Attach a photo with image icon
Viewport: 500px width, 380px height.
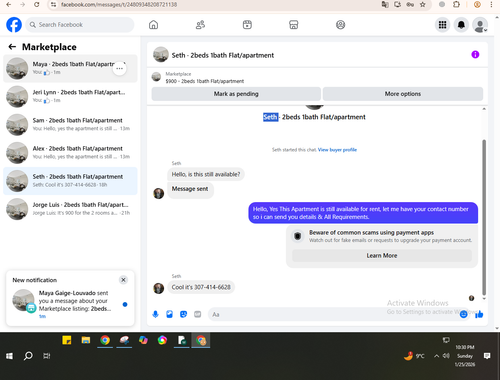click(x=169, y=314)
